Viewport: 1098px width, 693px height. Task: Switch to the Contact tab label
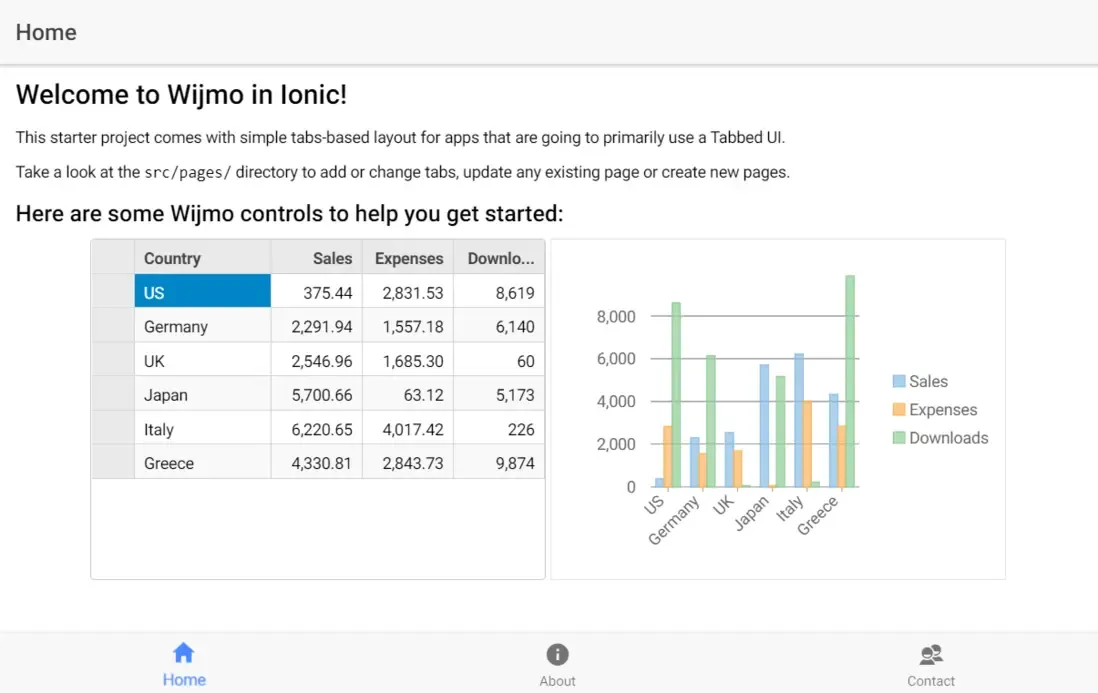[x=931, y=681]
